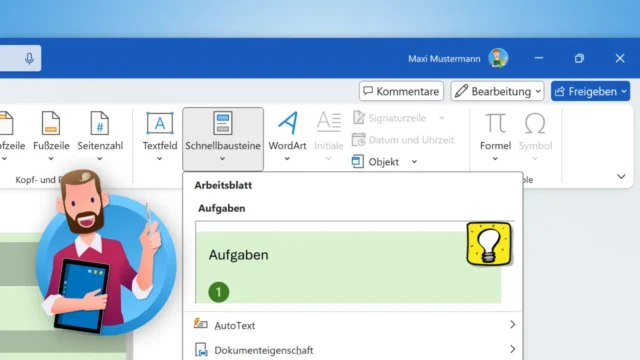Collapse the Schnellbausteine dropdown arrow
Screen dimensions: 640x360
(222, 159)
